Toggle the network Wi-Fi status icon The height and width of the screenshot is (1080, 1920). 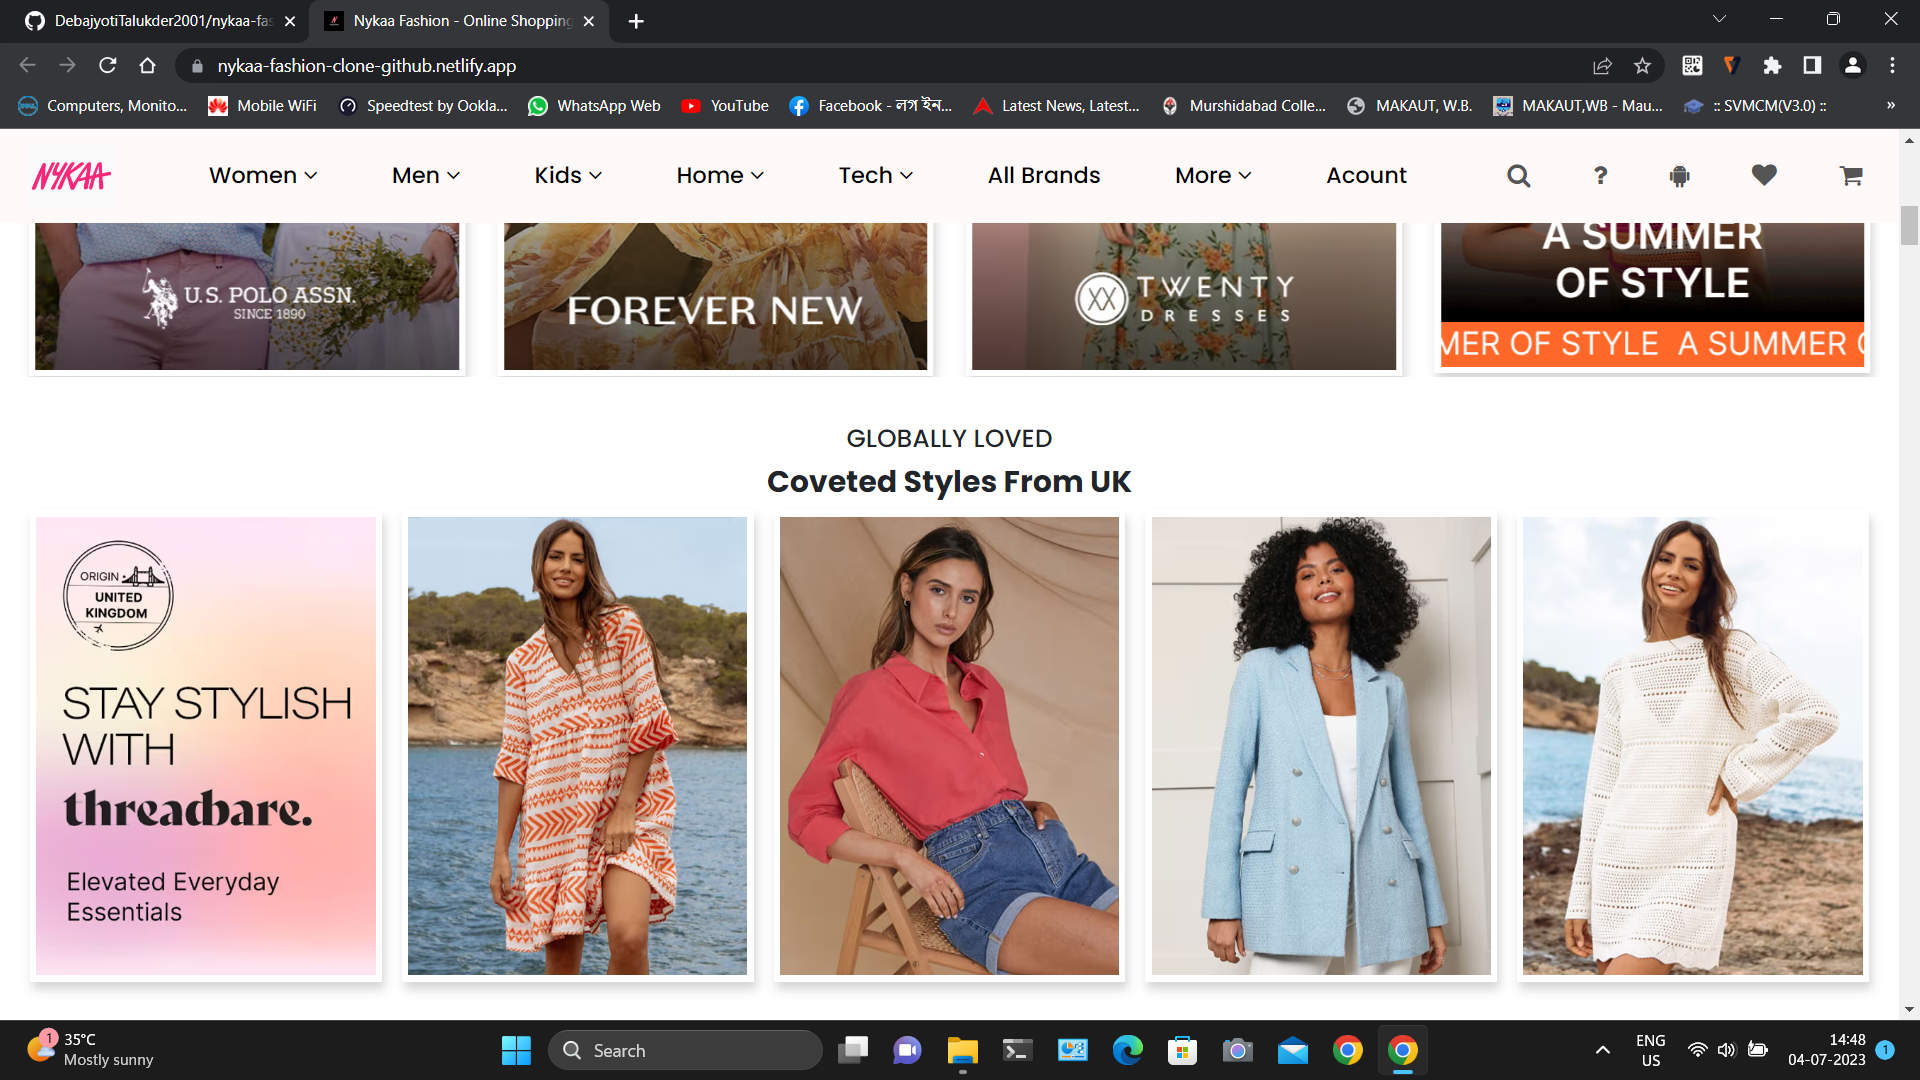pos(1697,1050)
